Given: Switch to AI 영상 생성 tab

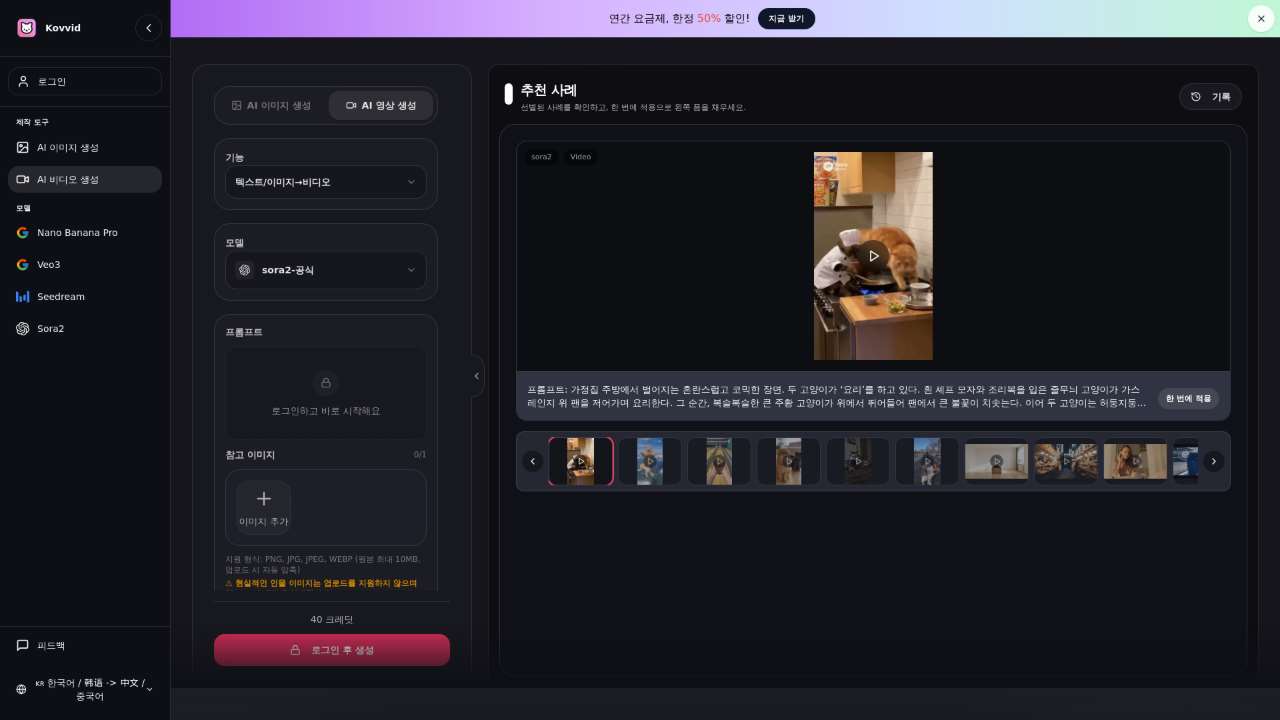Looking at the screenshot, I should click(381, 105).
